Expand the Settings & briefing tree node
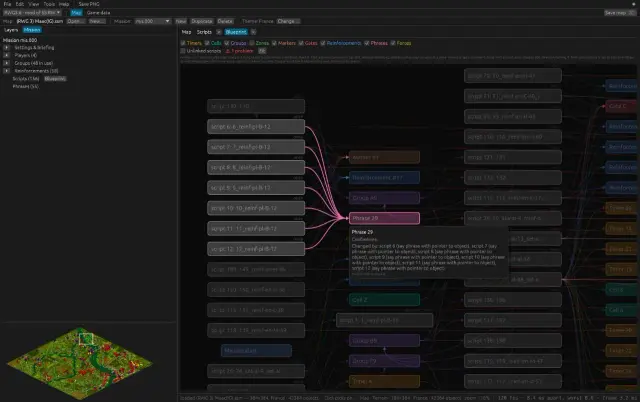The image size is (640, 402). [7, 48]
